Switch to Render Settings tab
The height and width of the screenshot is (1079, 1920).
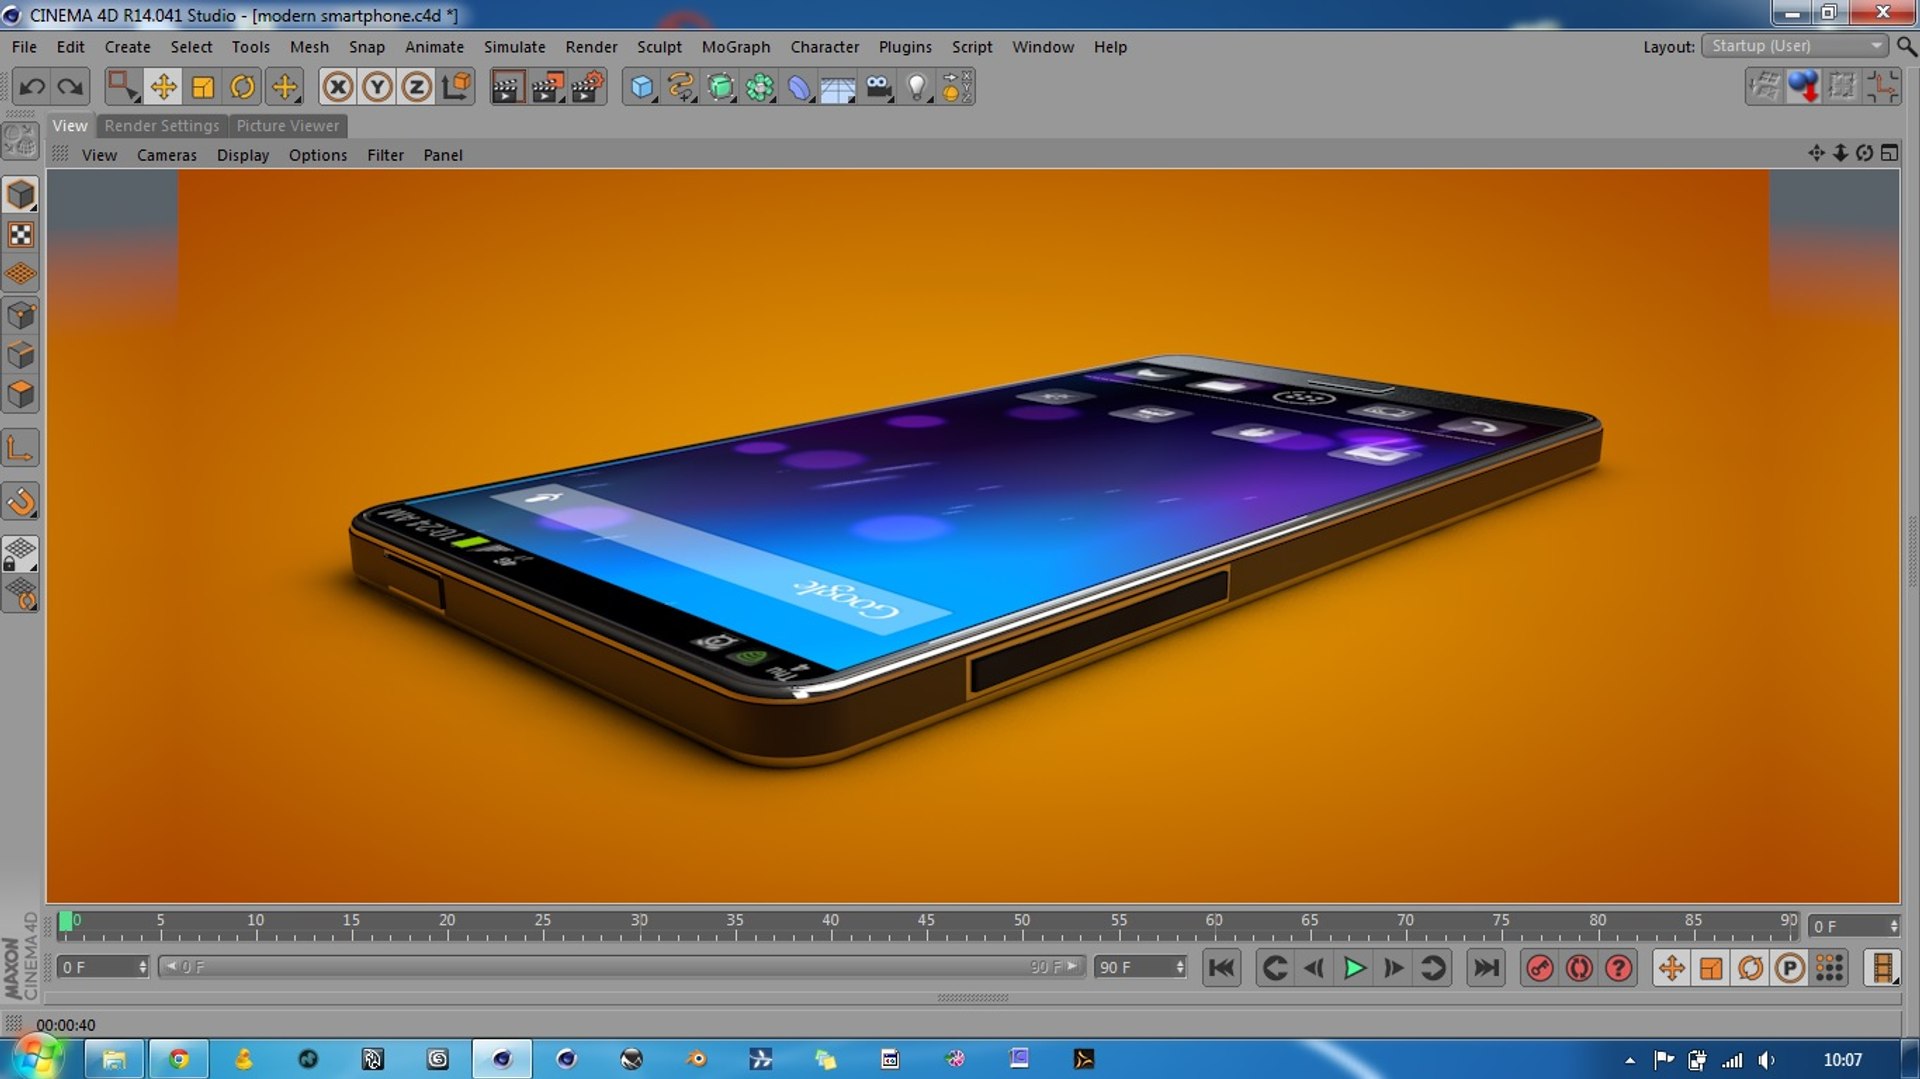161,126
